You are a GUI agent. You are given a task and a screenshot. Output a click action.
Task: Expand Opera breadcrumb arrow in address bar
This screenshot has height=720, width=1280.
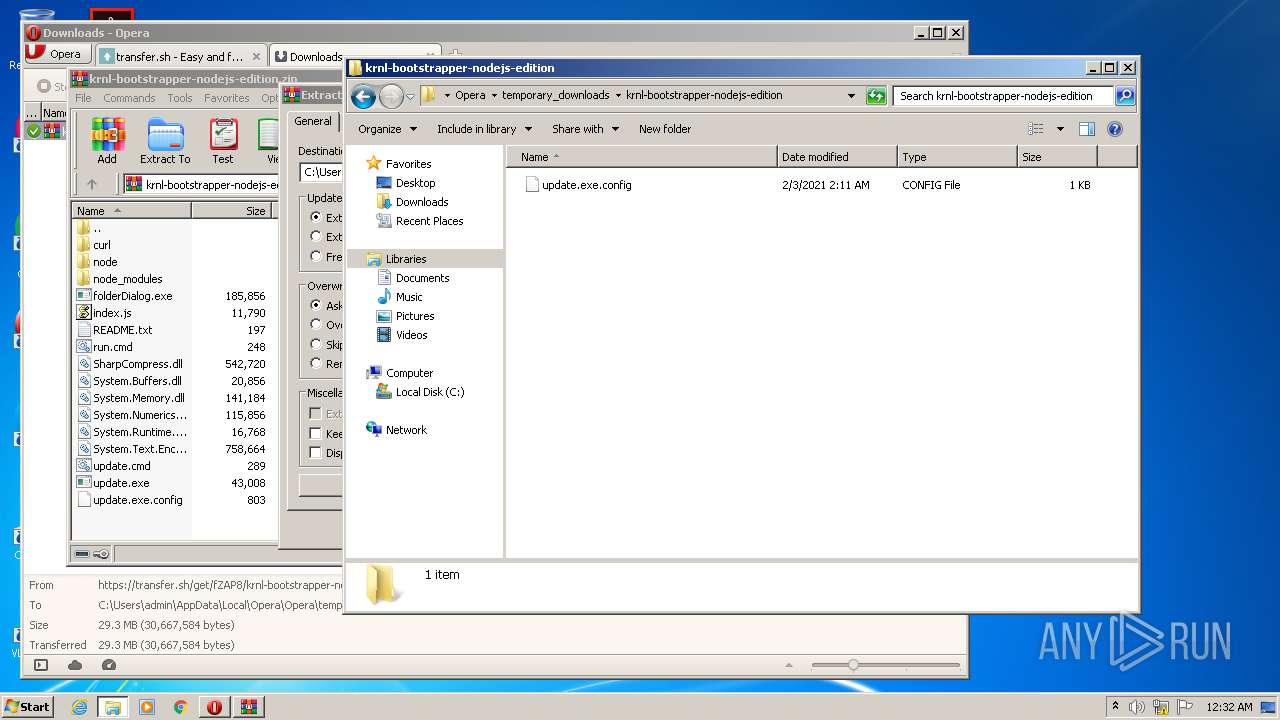pyautogui.click(x=494, y=96)
